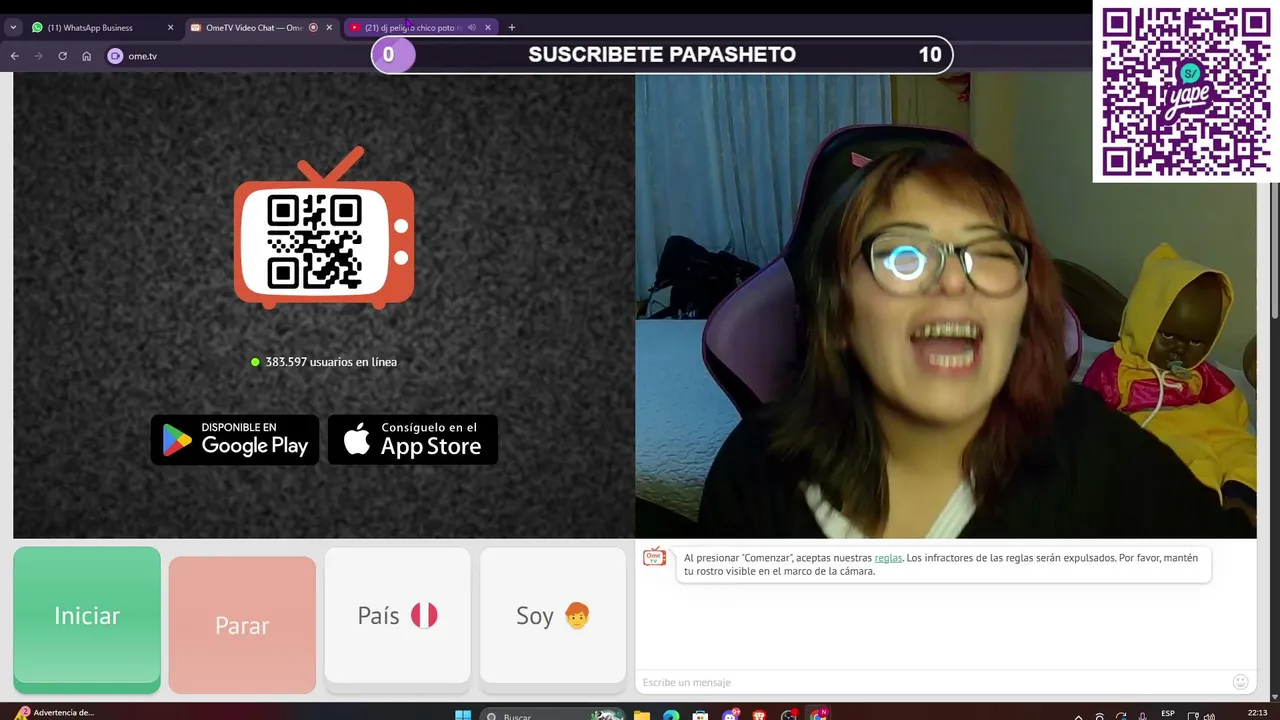Click the WhatsApp icon on first tab
This screenshot has width=1280, height=720.
(x=38, y=28)
